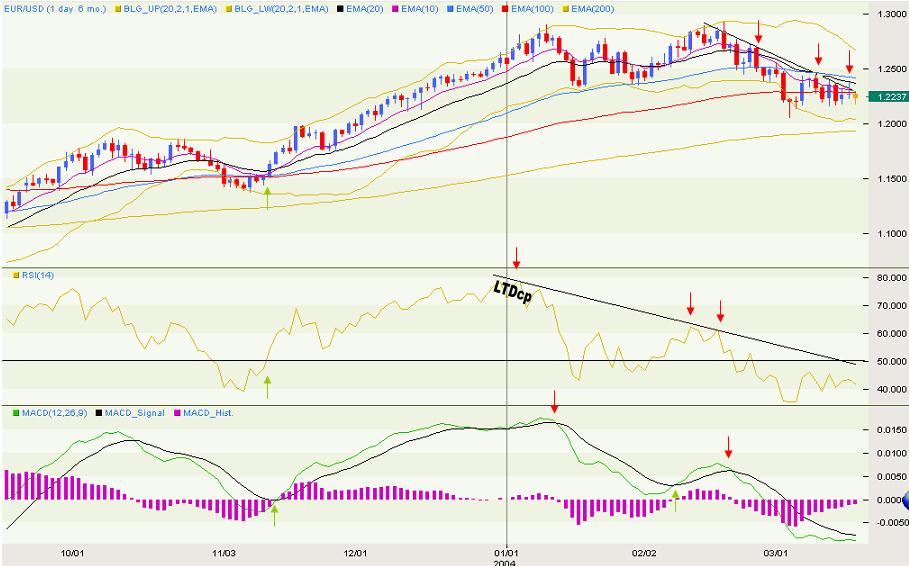Click the RSI 70.000 axis label
The height and width of the screenshot is (566, 909).
tap(893, 306)
